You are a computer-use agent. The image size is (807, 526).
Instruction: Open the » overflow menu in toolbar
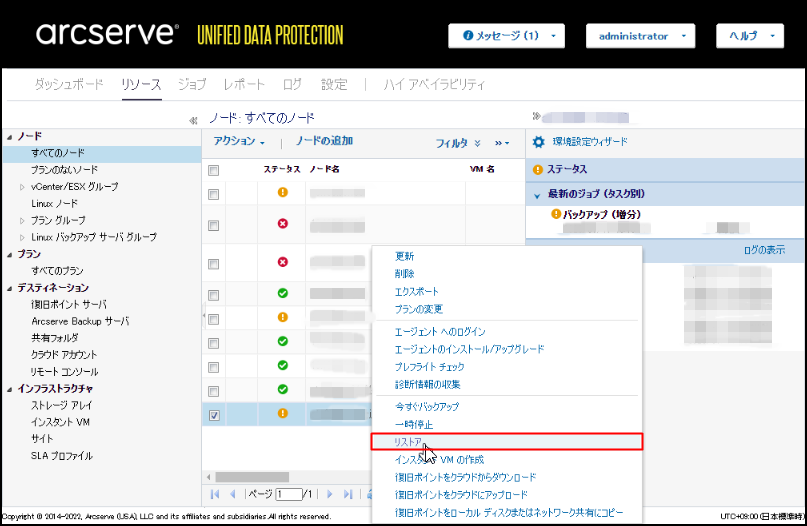(x=502, y=143)
